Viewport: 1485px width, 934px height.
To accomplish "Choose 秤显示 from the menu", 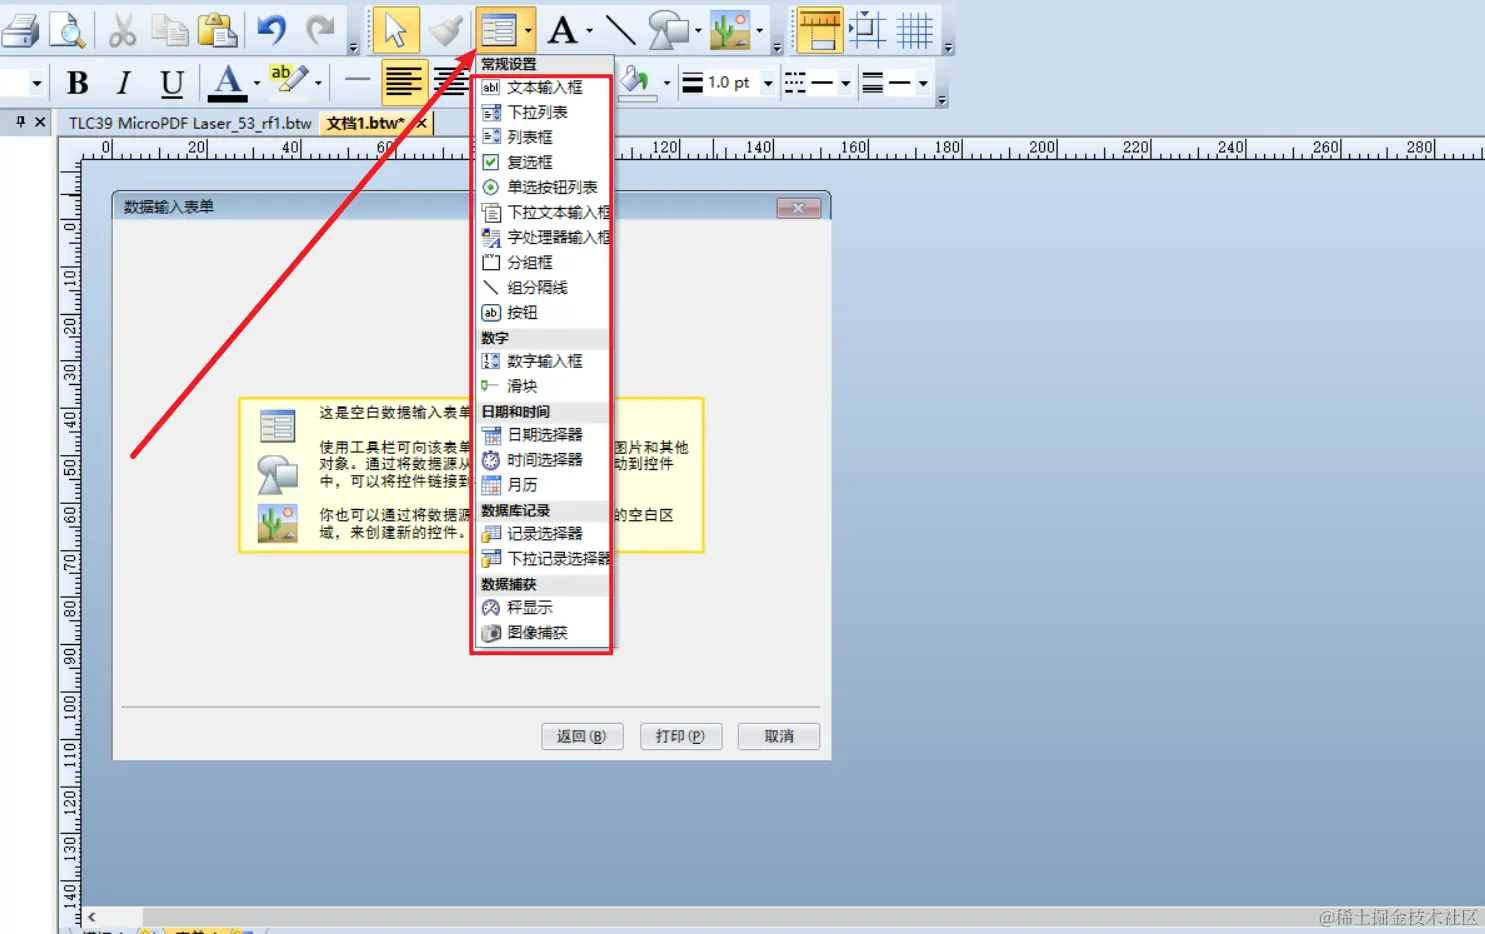I will (x=542, y=608).
